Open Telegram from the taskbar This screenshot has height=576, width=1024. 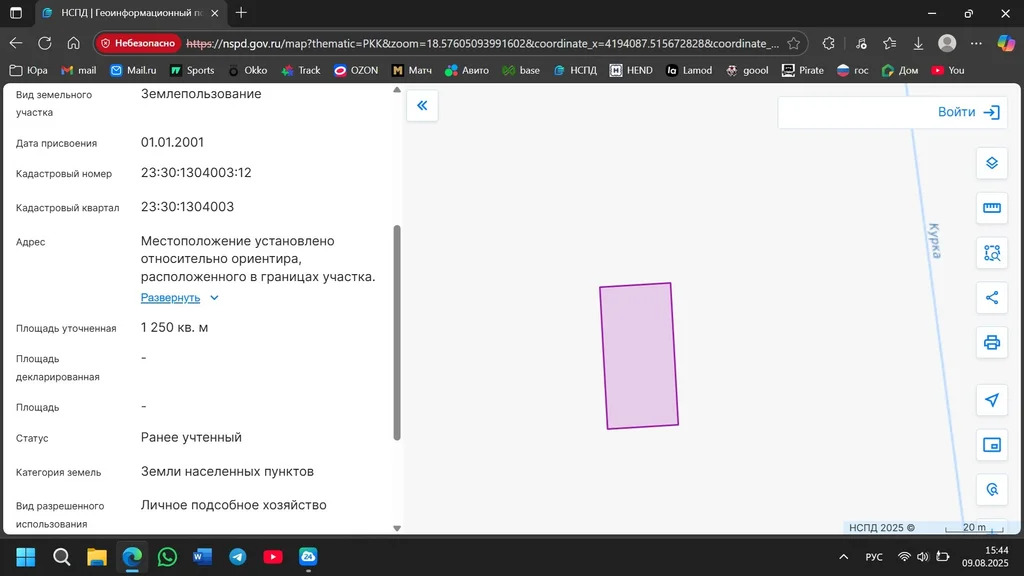pos(237,557)
